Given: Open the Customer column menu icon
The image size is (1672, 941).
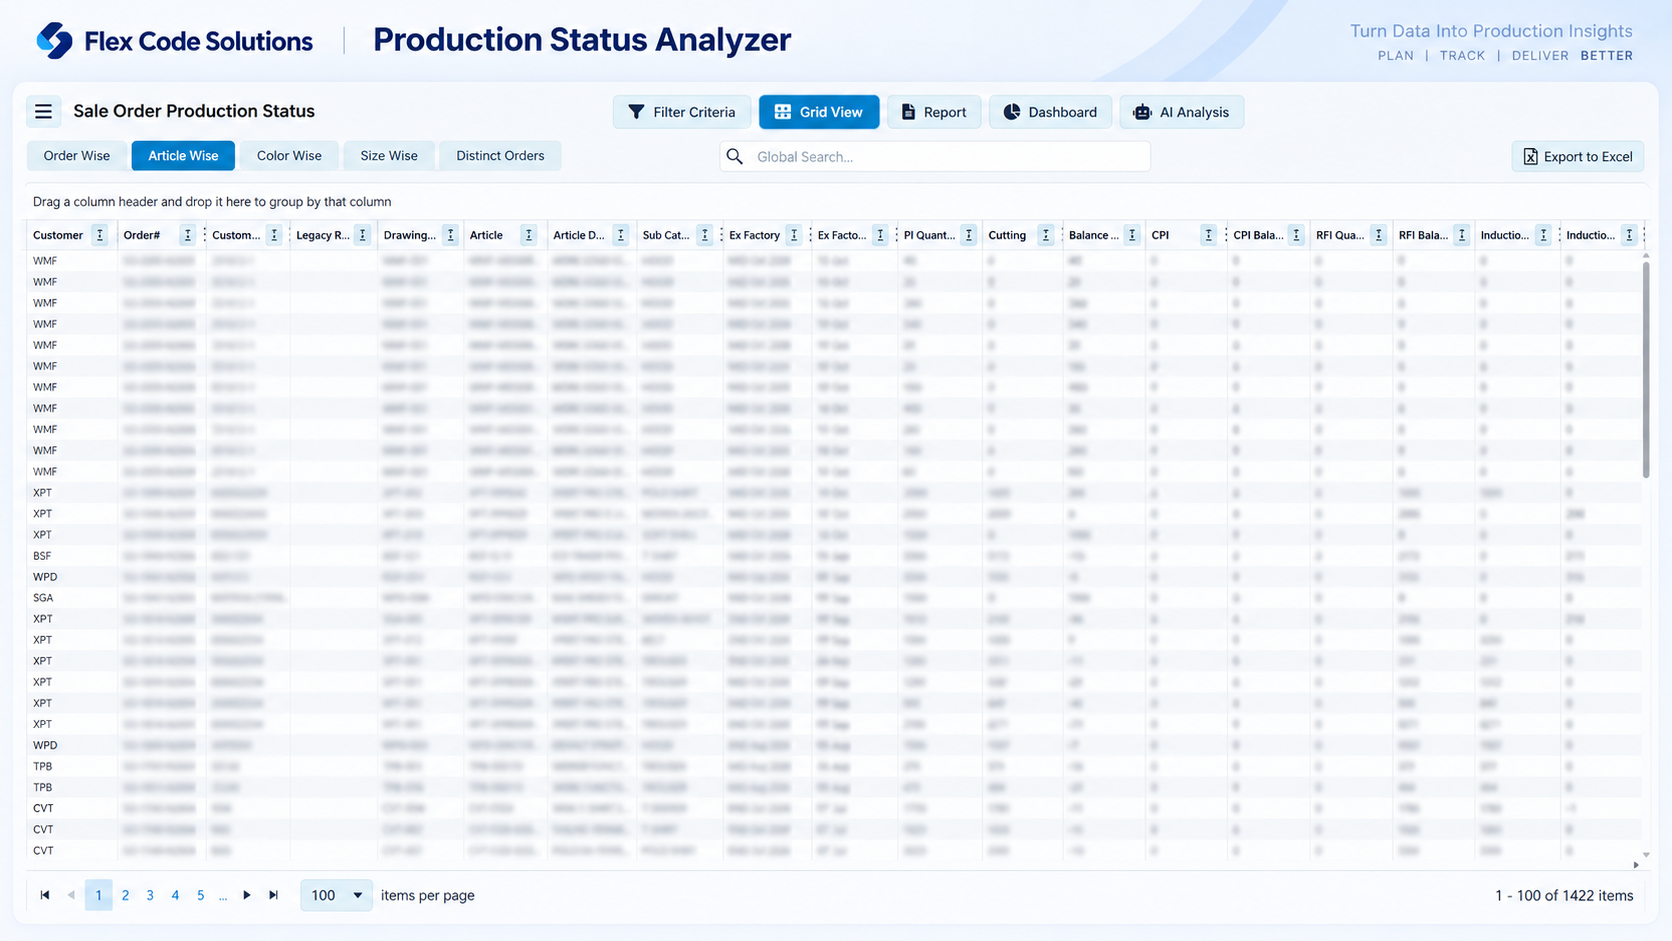Looking at the screenshot, I should tap(99, 235).
